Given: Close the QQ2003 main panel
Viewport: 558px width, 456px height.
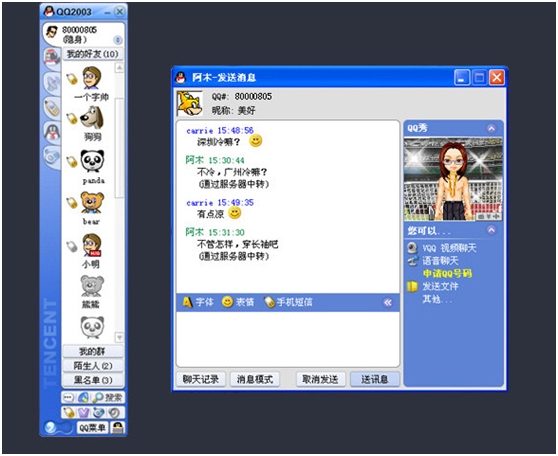Looking at the screenshot, I should tap(120, 12).
